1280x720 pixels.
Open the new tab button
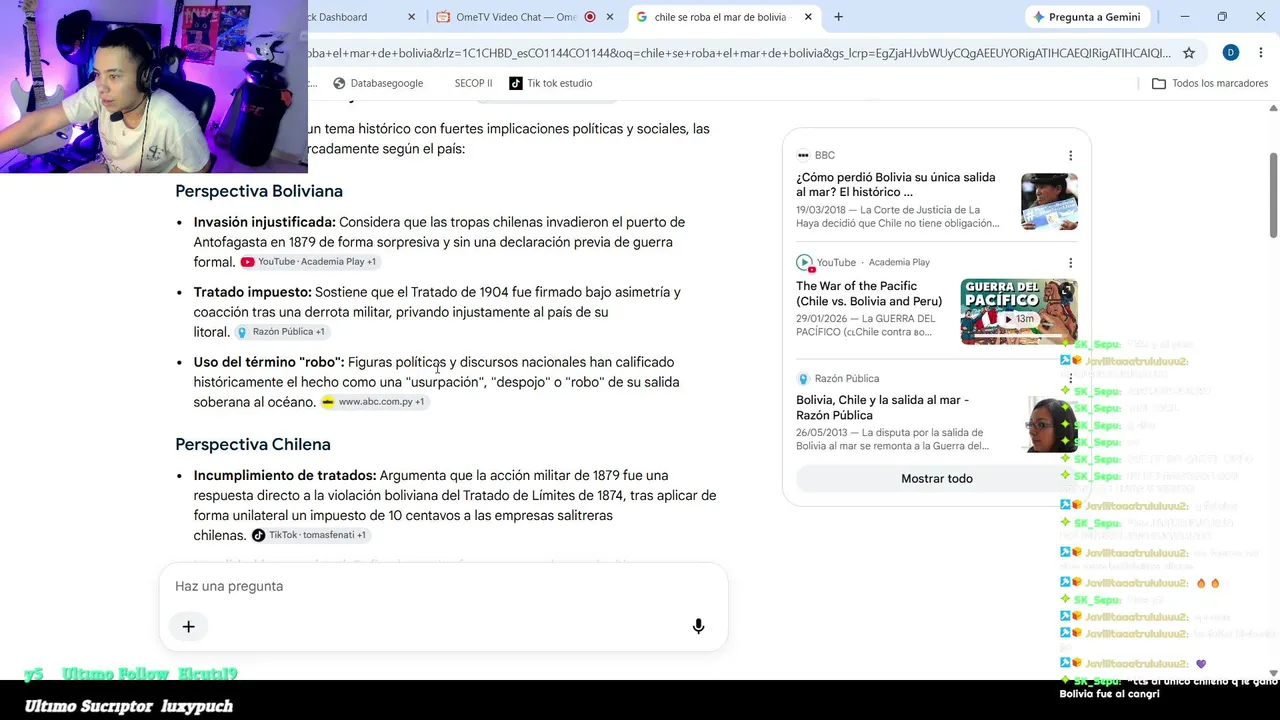[x=838, y=17]
